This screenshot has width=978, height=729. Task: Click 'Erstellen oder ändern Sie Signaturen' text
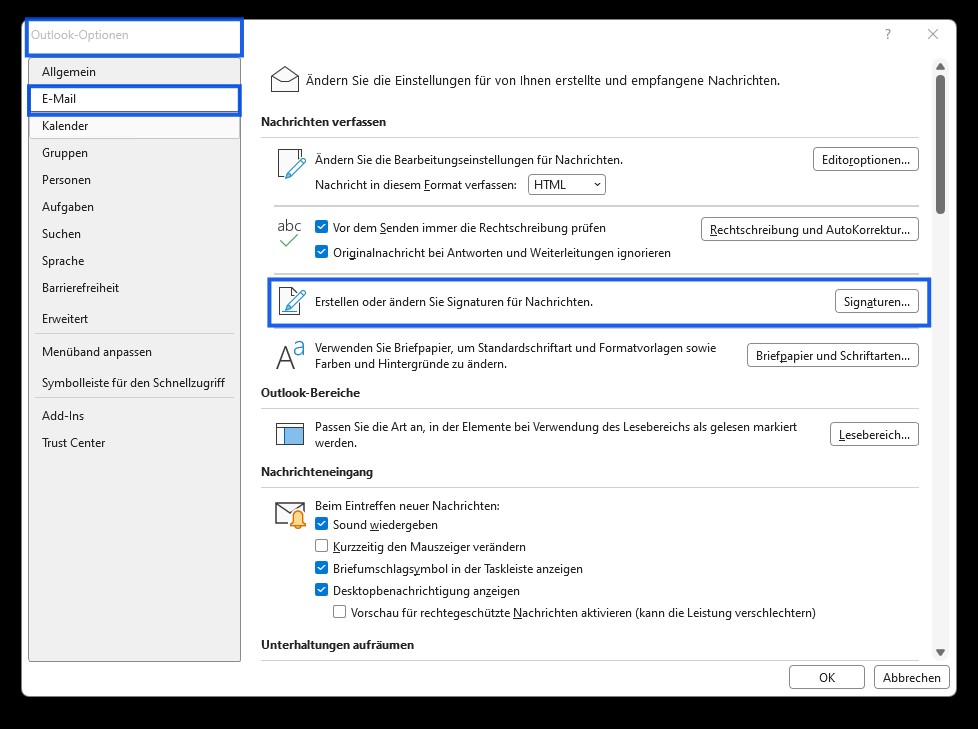tap(453, 302)
